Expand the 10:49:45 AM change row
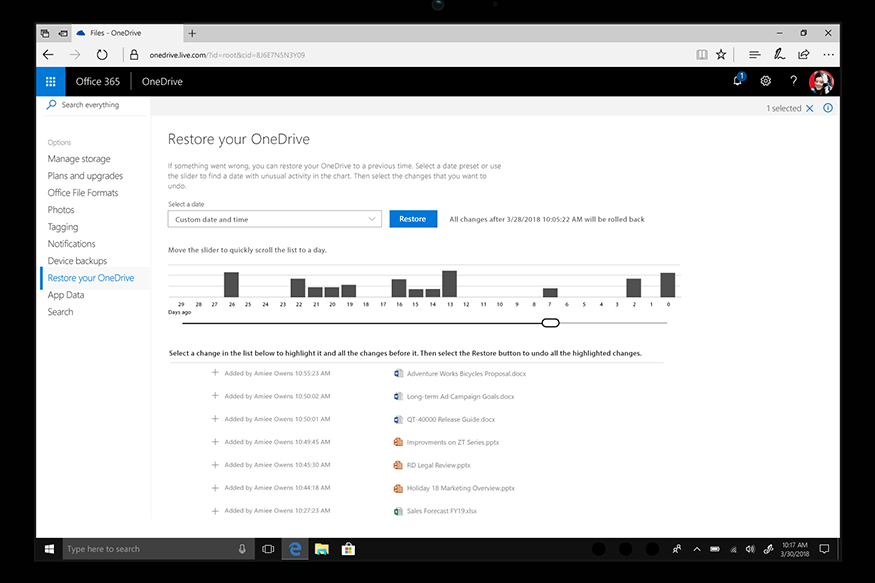 pos(215,441)
